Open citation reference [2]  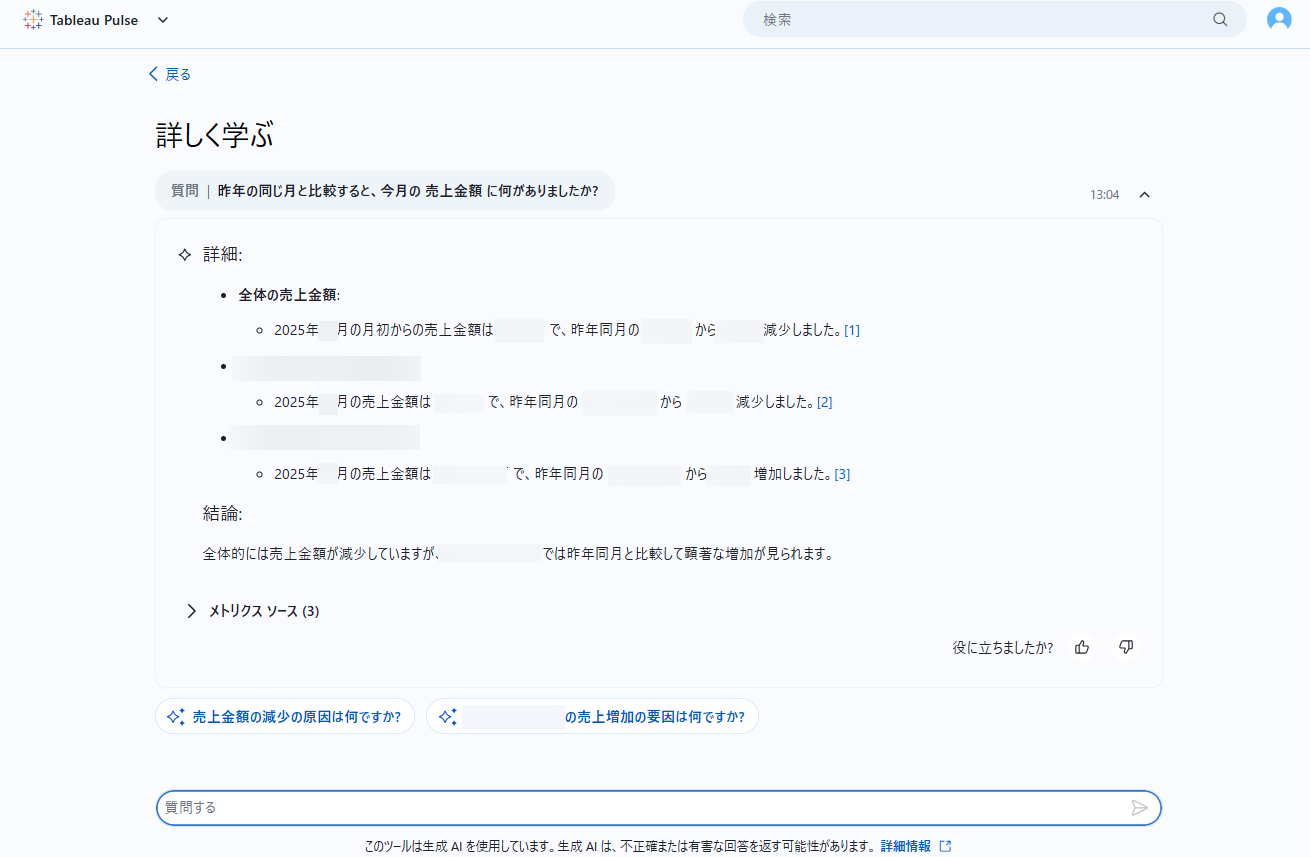pyautogui.click(x=824, y=402)
